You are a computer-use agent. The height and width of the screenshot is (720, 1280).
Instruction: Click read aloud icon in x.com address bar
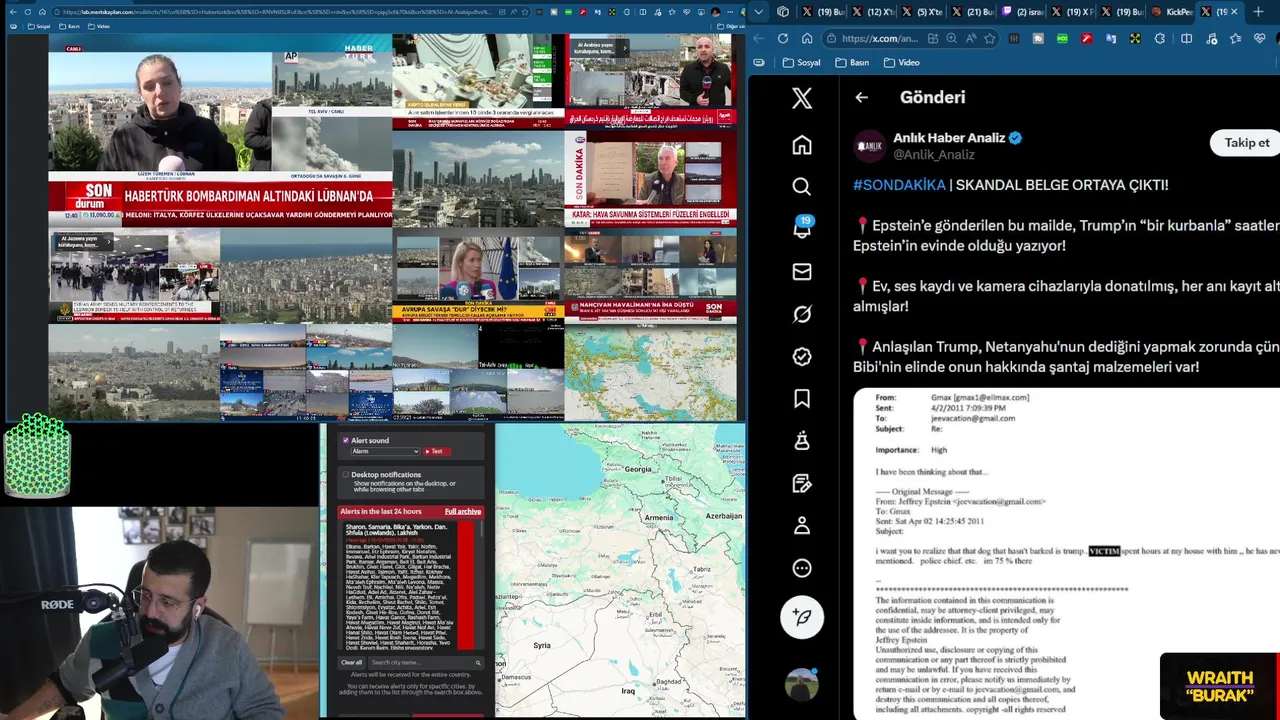970,39
